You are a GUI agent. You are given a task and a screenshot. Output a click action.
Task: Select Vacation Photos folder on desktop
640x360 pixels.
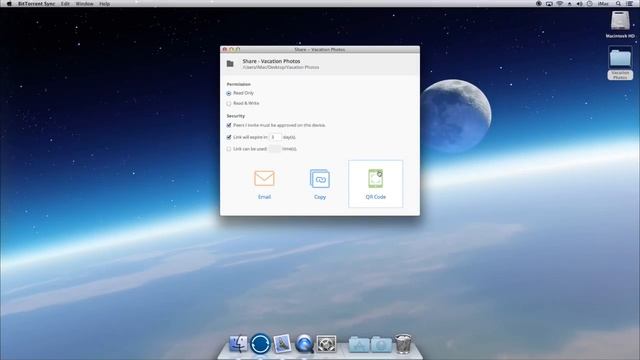click(620, 63)
